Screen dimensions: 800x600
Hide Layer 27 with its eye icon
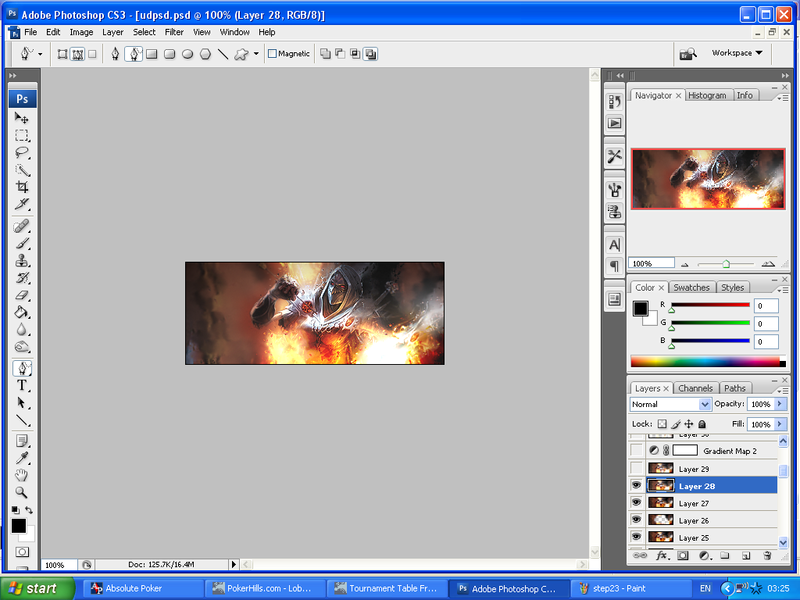(x=636, y=503)
